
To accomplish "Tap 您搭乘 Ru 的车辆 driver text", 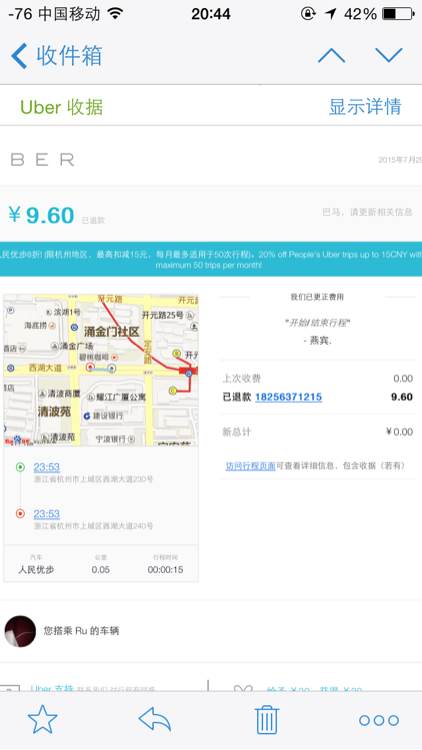I will point(81,631).
